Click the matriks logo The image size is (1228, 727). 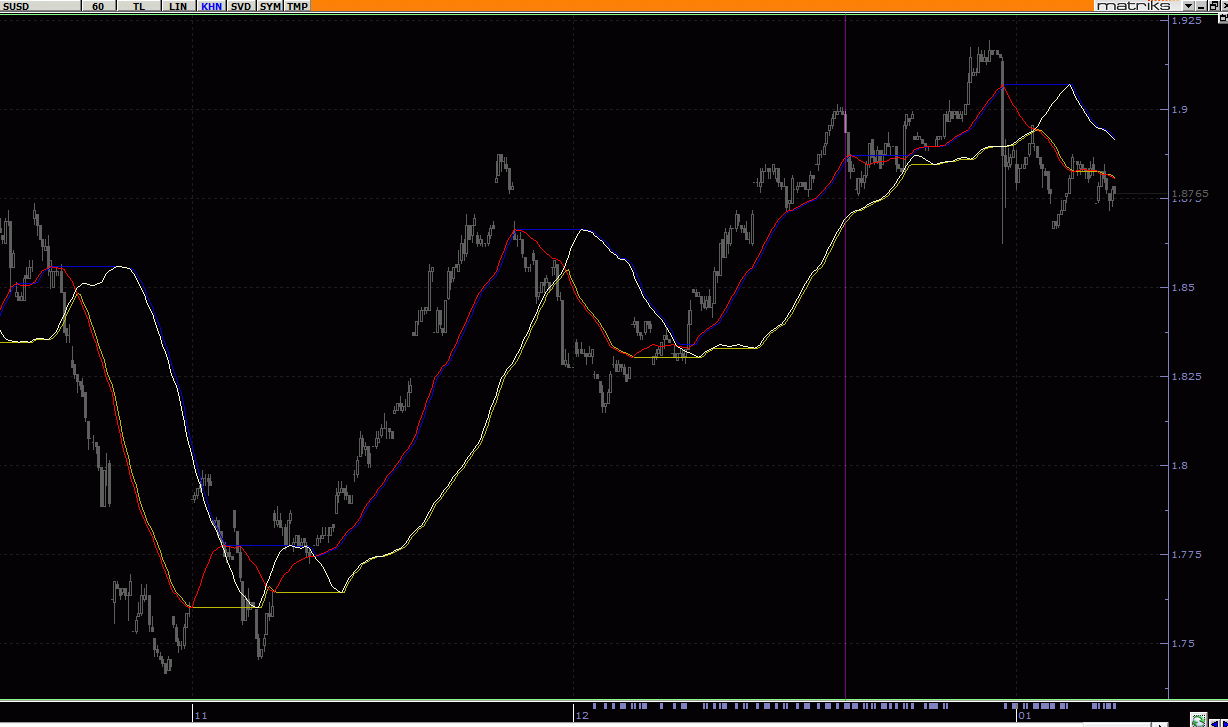click(x=1130, y=6)
